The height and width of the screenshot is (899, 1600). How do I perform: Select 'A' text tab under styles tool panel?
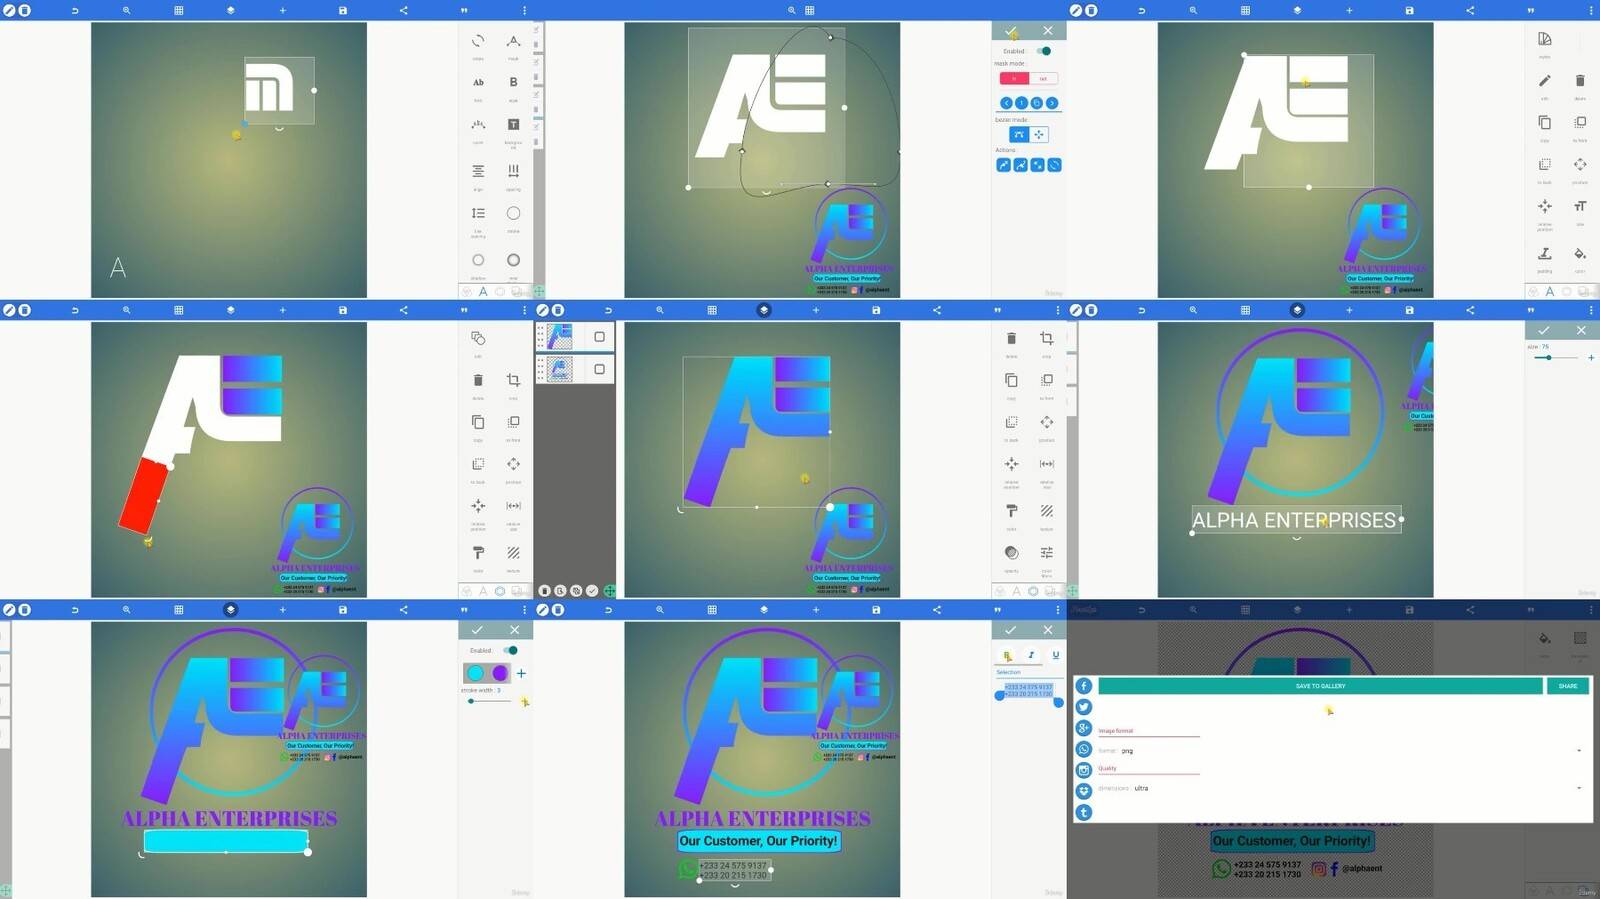1549,292
